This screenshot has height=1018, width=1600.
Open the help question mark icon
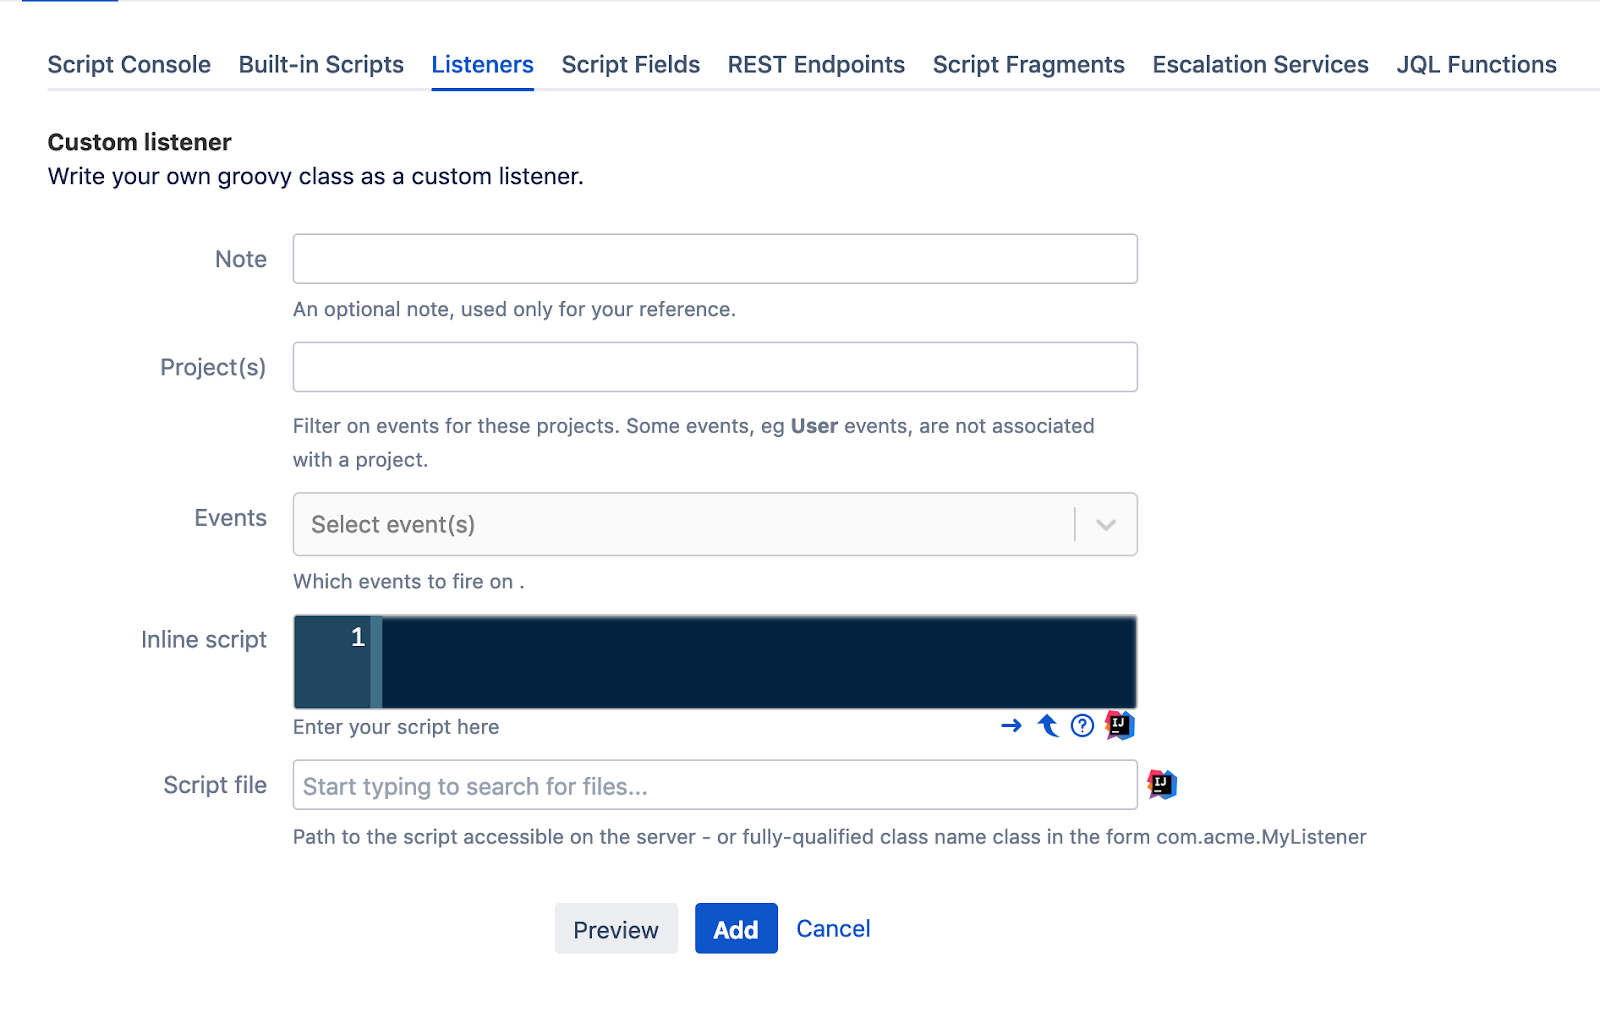pyautogui.click(x=1082, y=726)
